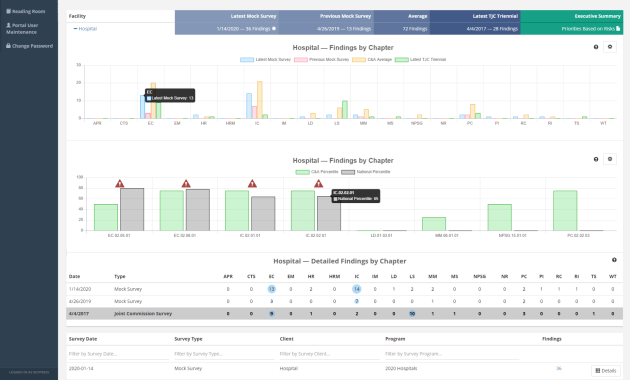Toggle C&A Percentile legend item
The width and height of the screenshot is (630, 380).
pos(317,172)
